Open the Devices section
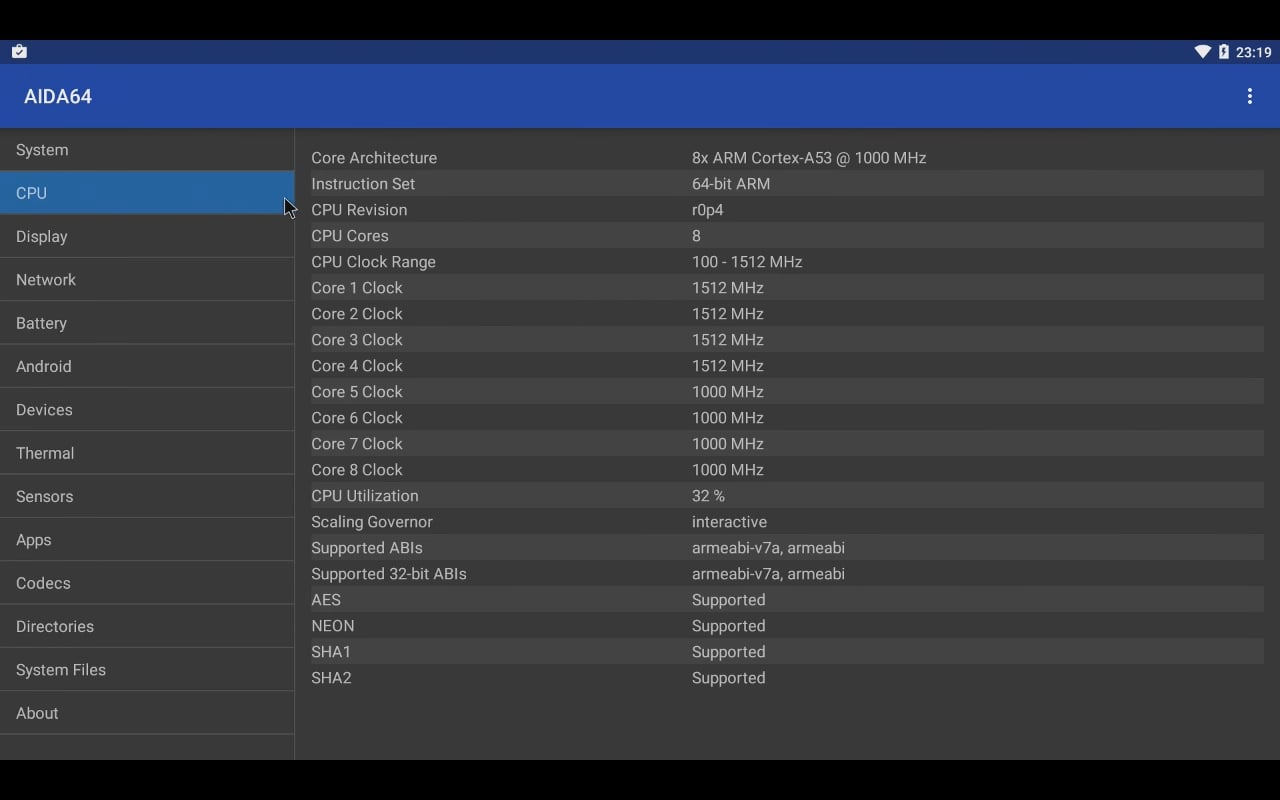This screenshot has width=1280, height=800. (x=147, y=410)
